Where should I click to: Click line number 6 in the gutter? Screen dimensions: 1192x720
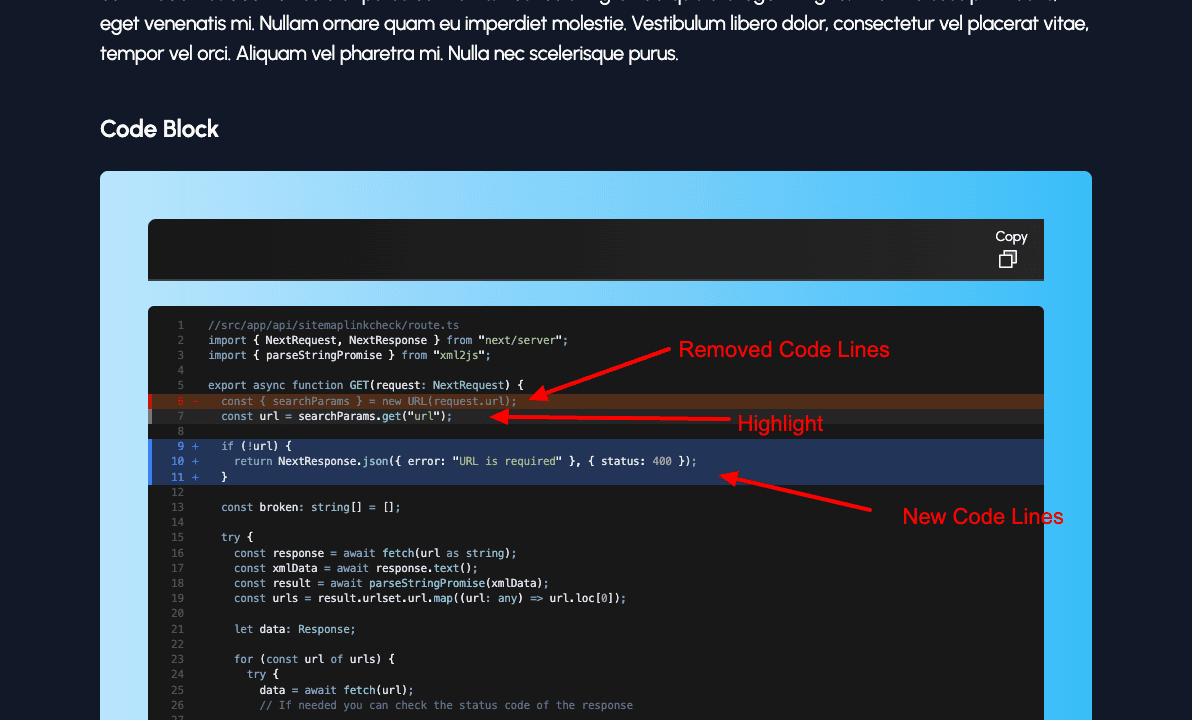click(180, 400)
